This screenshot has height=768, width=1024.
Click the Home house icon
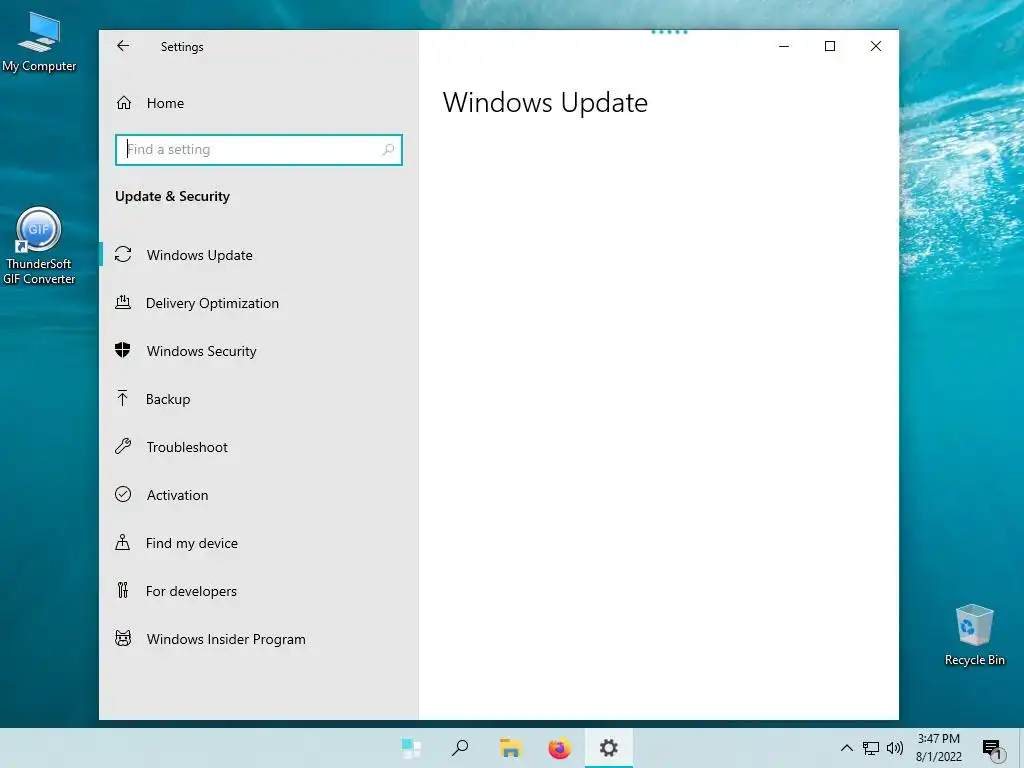click(x=124, y=103)
